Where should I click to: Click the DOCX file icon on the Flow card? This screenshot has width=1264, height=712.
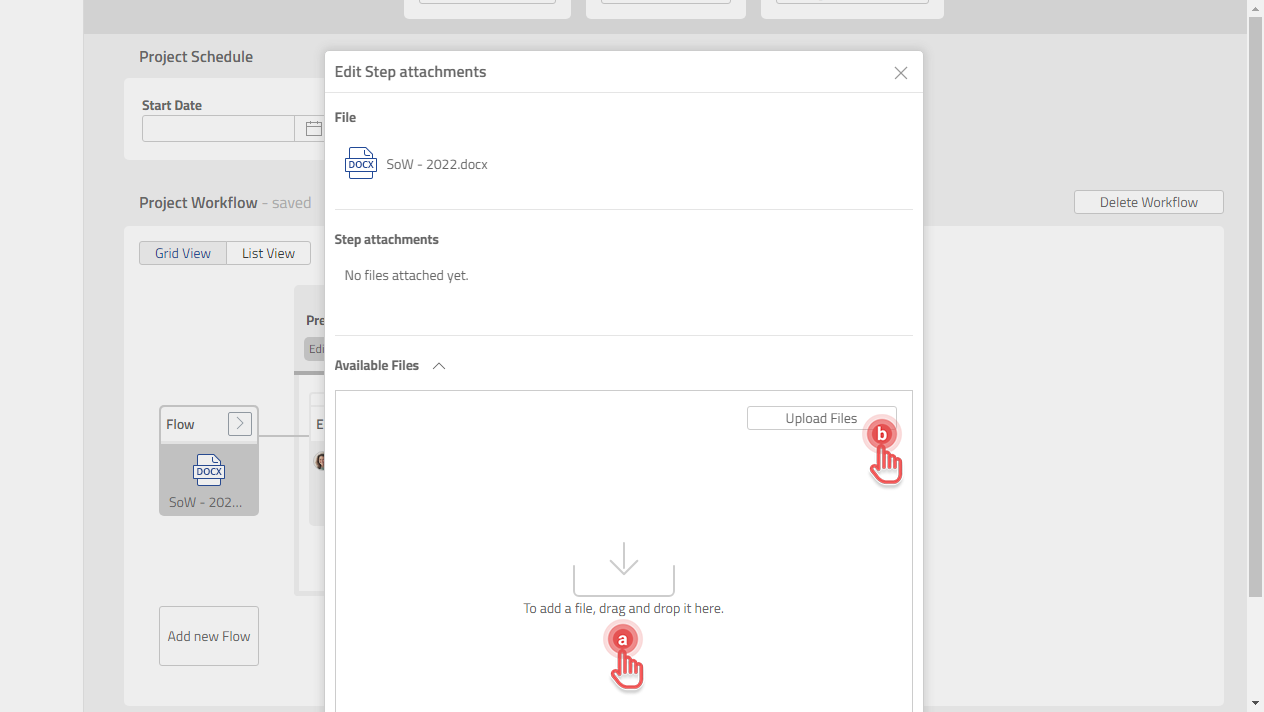coord(208,470)
